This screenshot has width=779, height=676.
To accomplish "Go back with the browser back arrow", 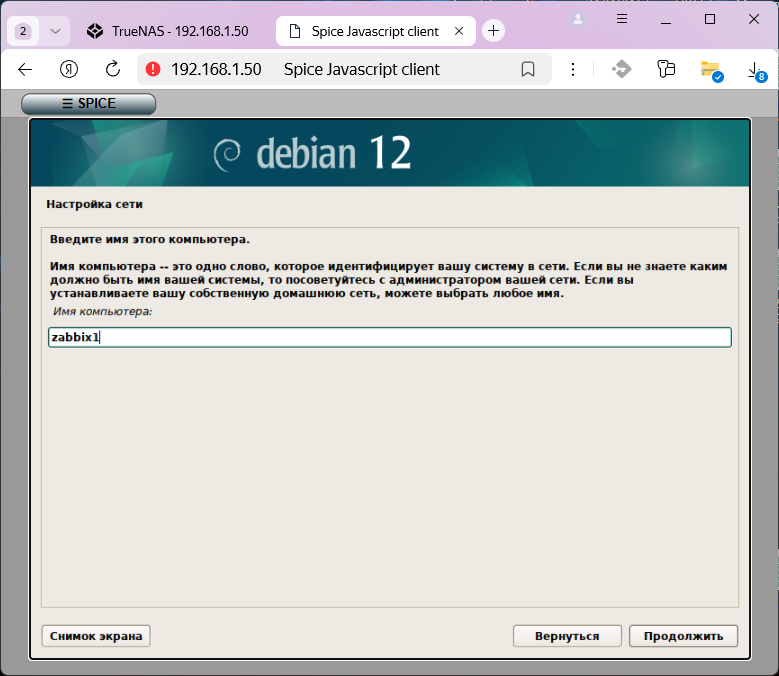I will [x=25, y=69].
